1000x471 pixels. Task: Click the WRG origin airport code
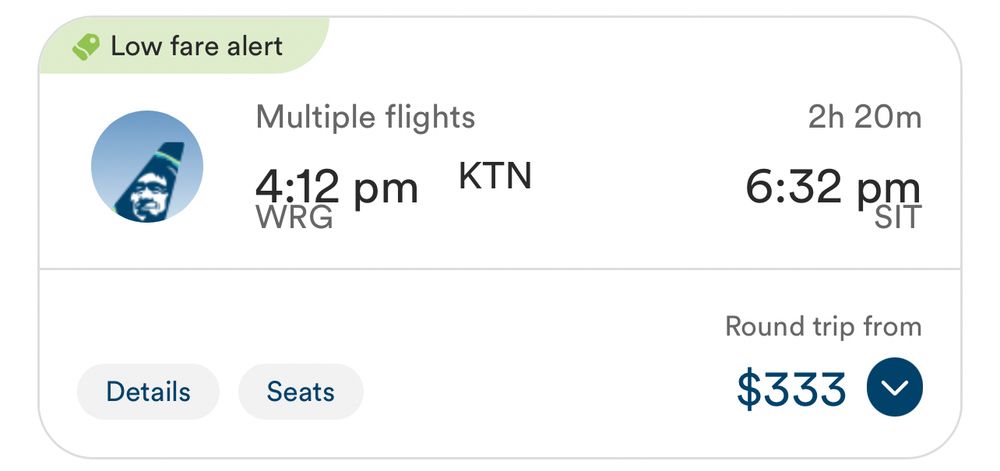click(294, 217)
